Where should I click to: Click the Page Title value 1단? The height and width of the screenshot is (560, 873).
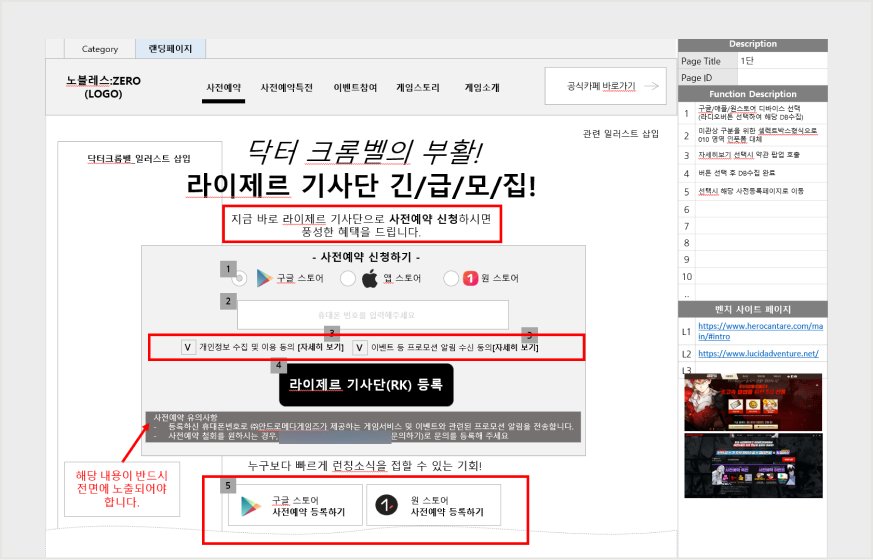pos(747,61)
